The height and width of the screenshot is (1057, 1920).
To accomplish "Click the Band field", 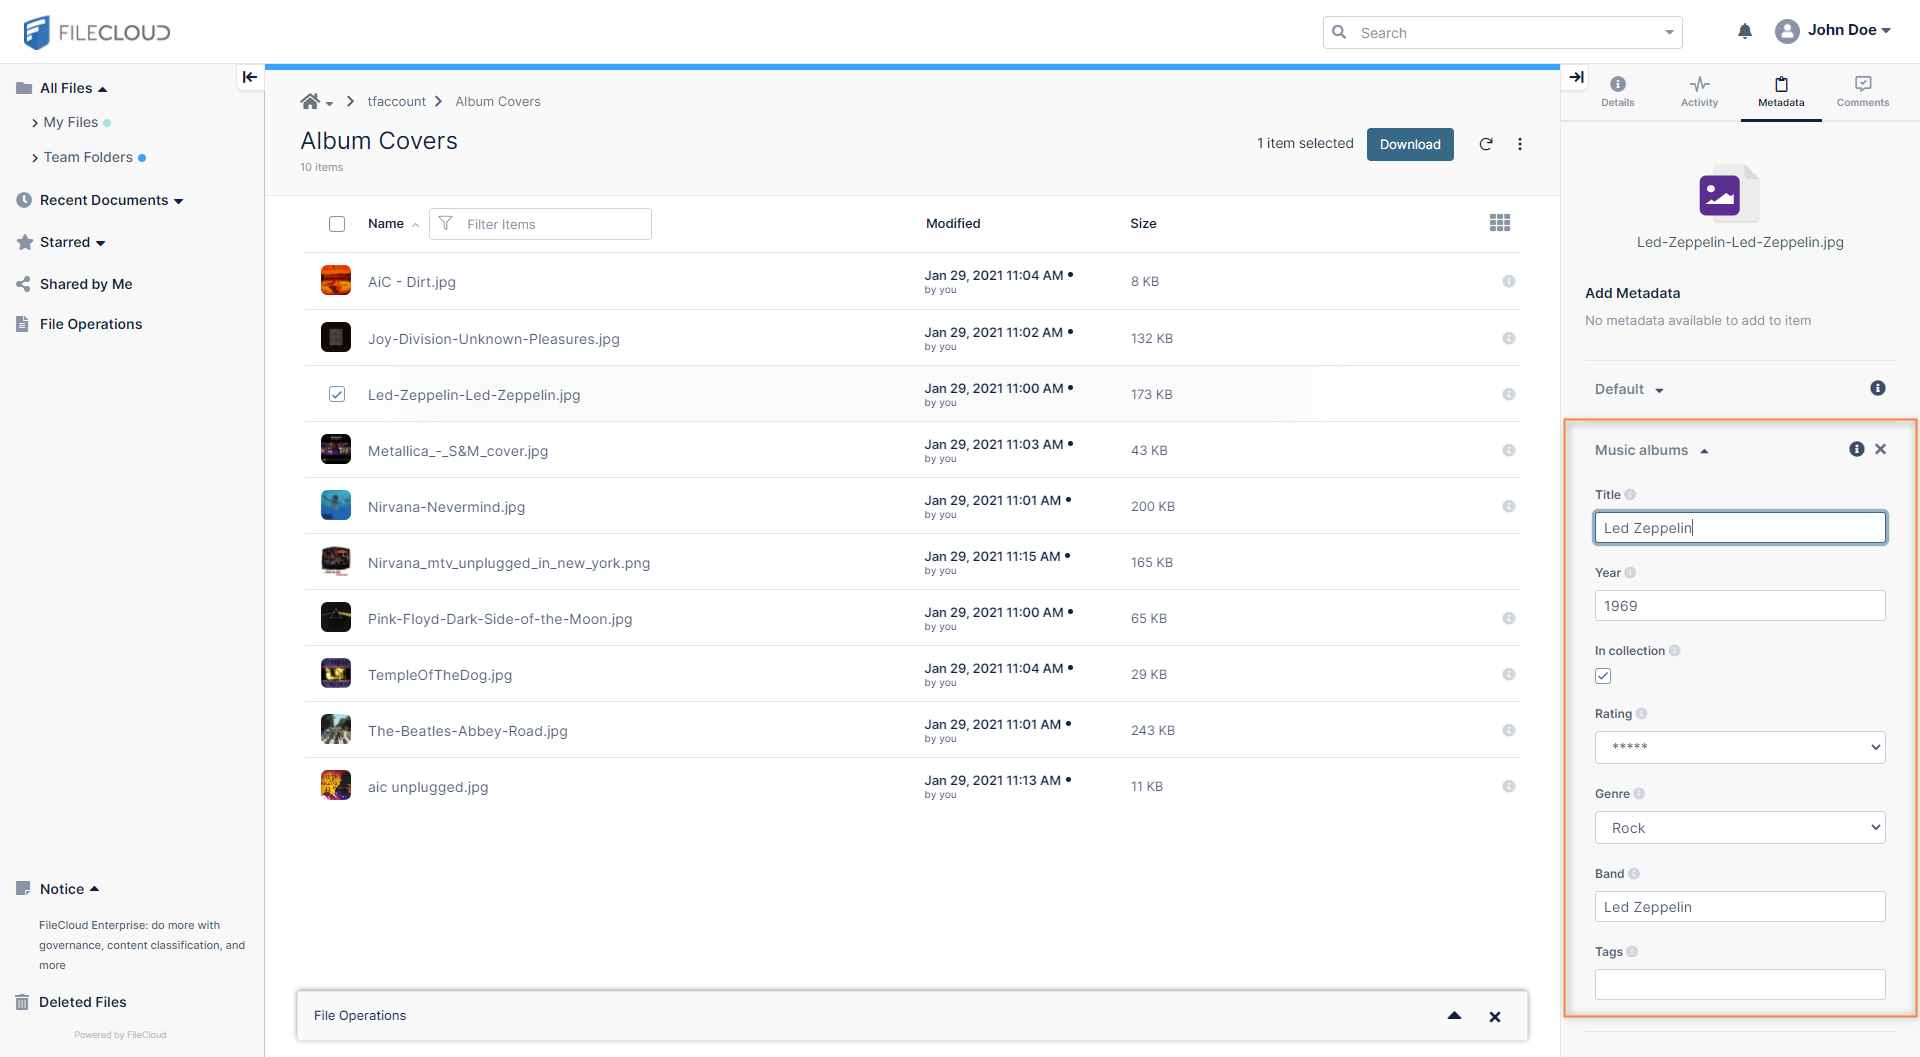I will click(1740, 907).
